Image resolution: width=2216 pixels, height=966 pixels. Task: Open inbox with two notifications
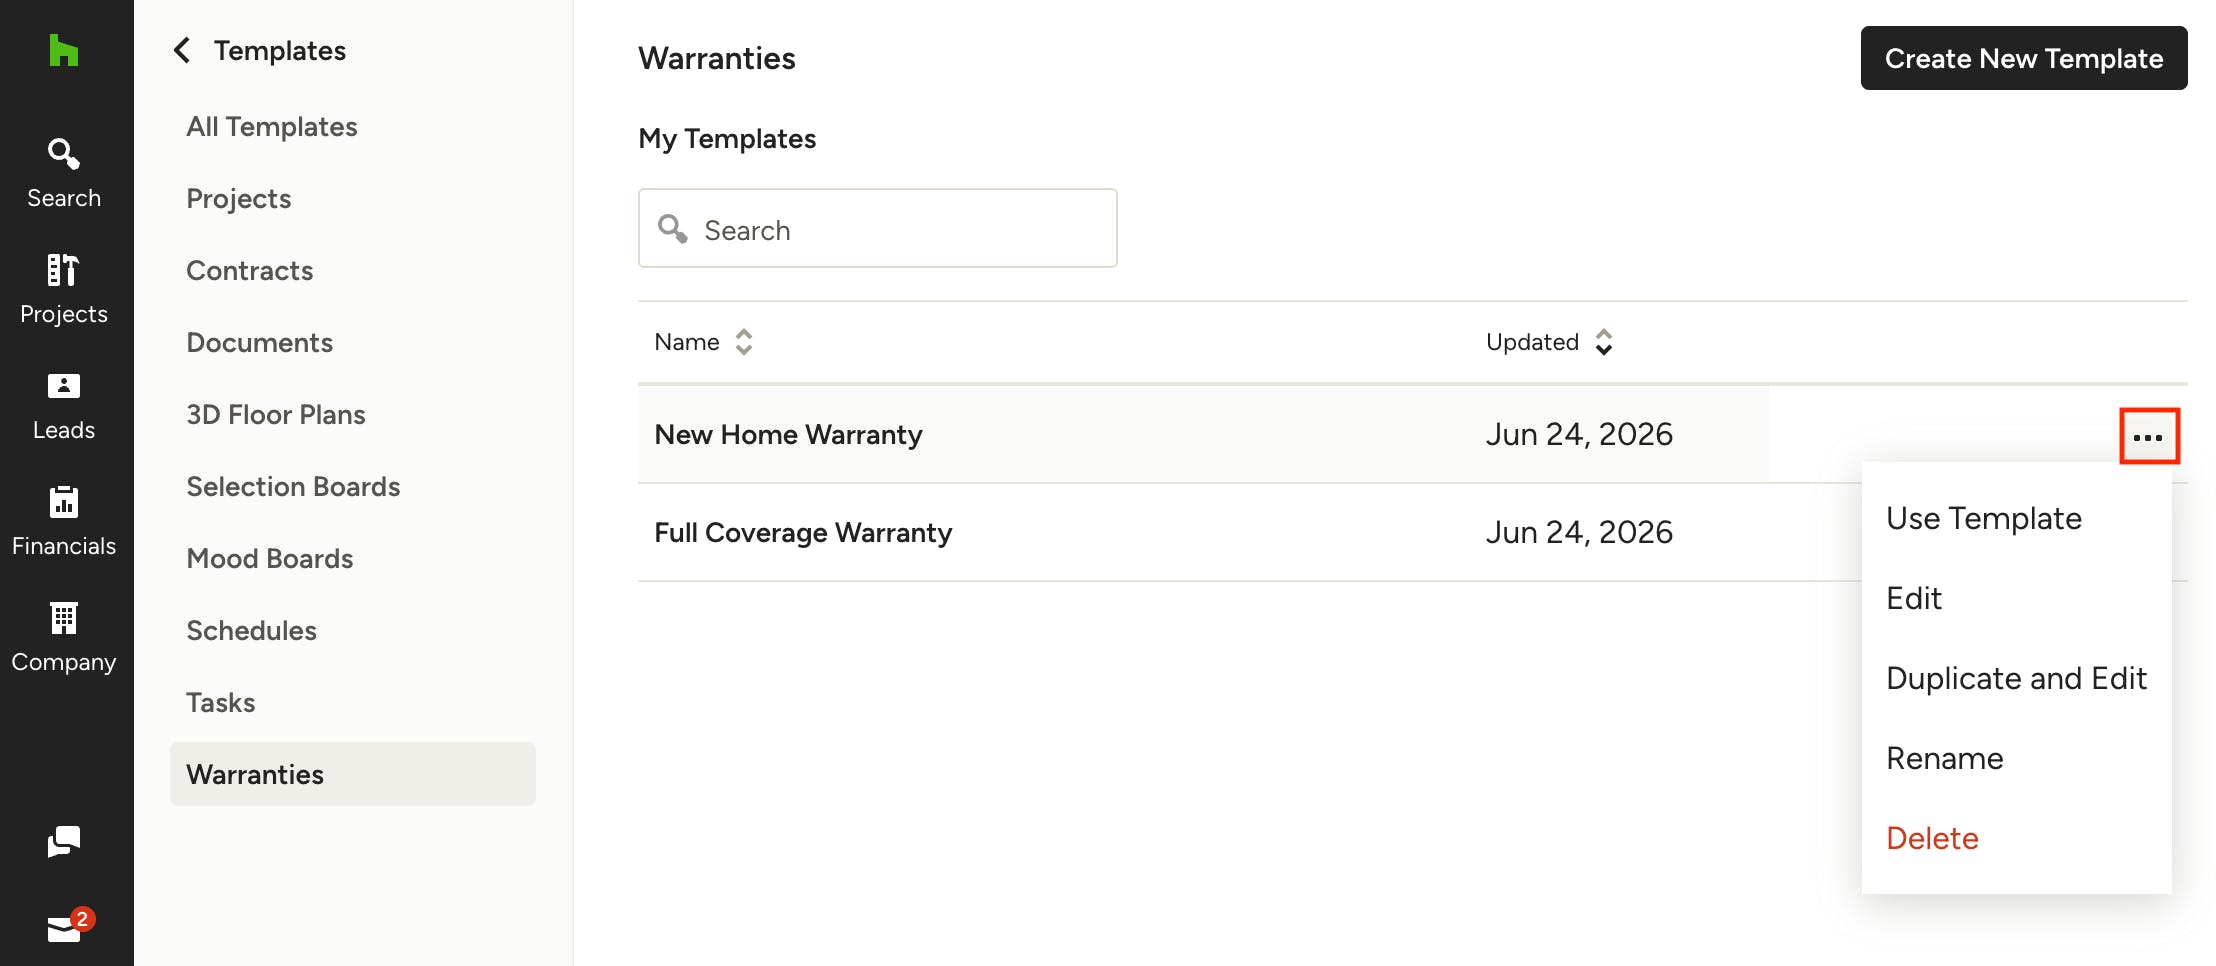coord(68,926)
